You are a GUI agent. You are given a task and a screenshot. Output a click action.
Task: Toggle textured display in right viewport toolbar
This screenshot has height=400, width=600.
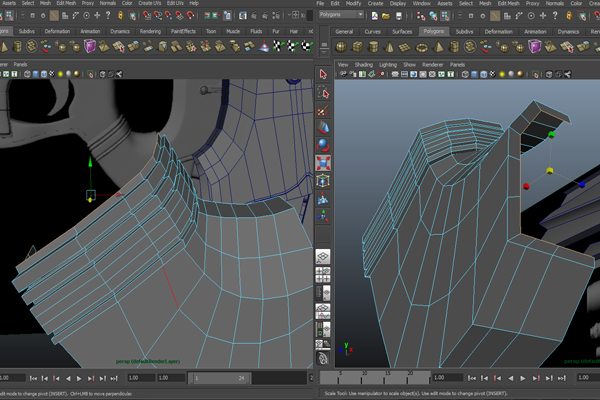[493, 74]
